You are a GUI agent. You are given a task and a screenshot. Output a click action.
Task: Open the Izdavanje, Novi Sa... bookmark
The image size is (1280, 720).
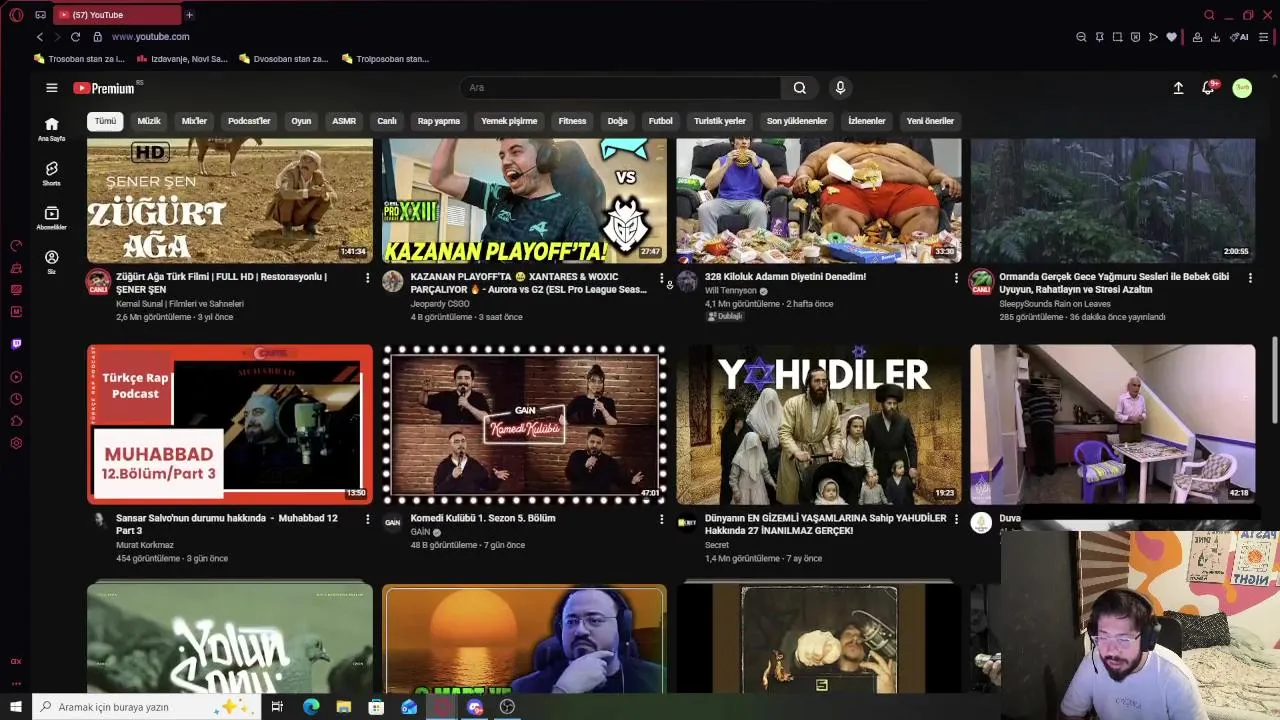click(180, 59)
